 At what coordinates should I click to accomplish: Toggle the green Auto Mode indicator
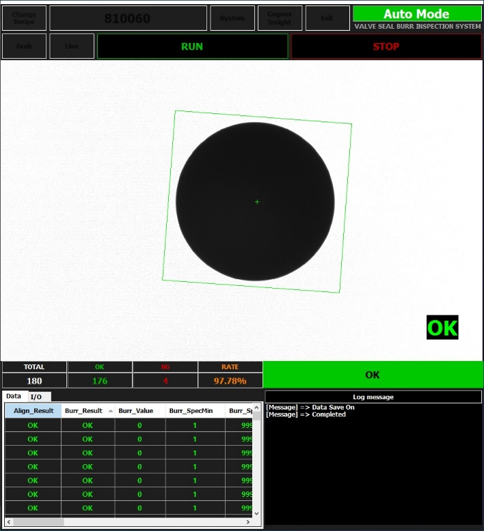(417, 14)
